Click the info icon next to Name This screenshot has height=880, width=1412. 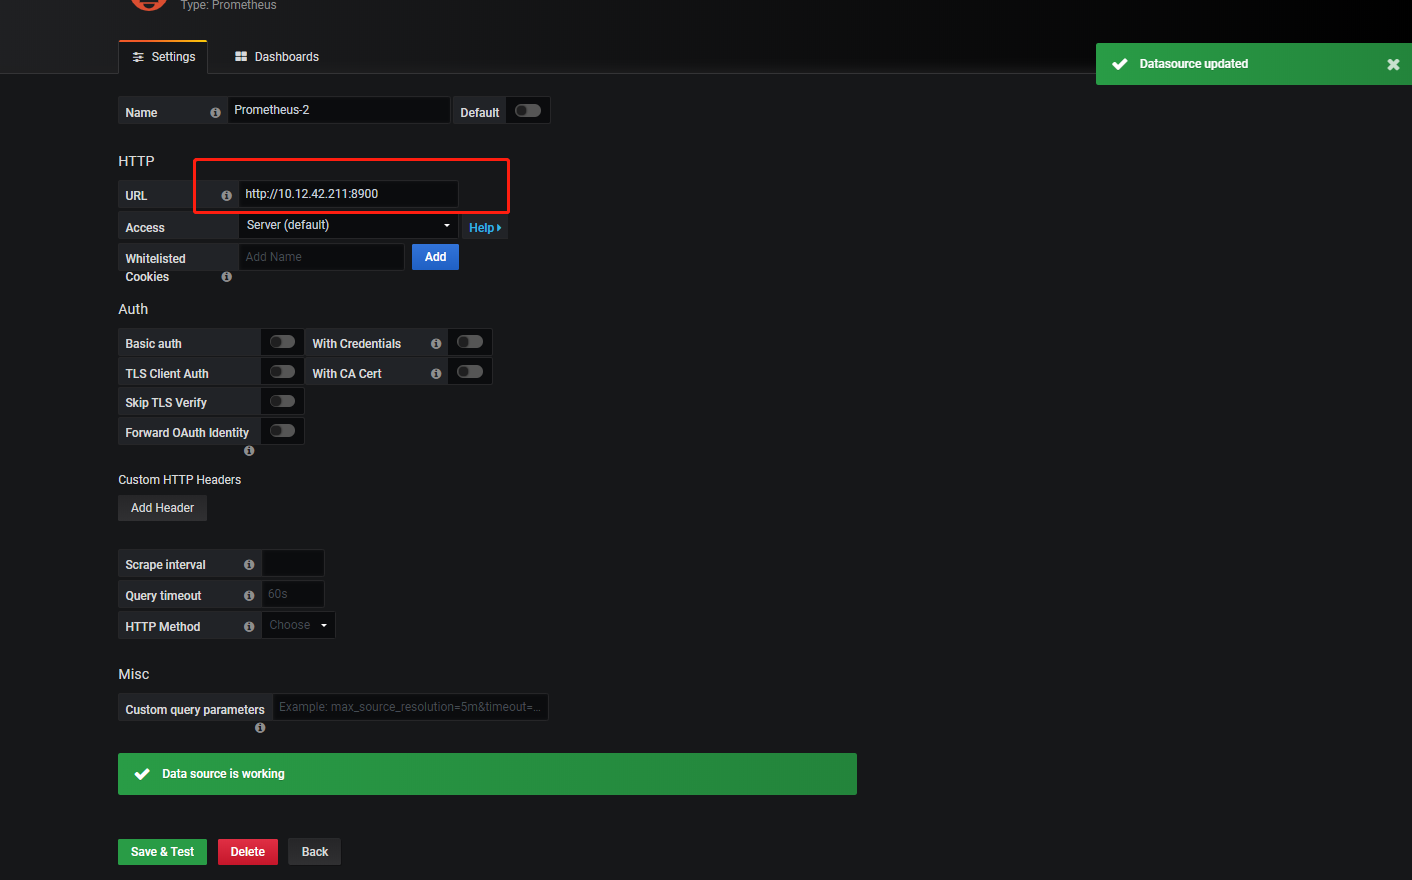pyautogui.click(x=215, y=113)
